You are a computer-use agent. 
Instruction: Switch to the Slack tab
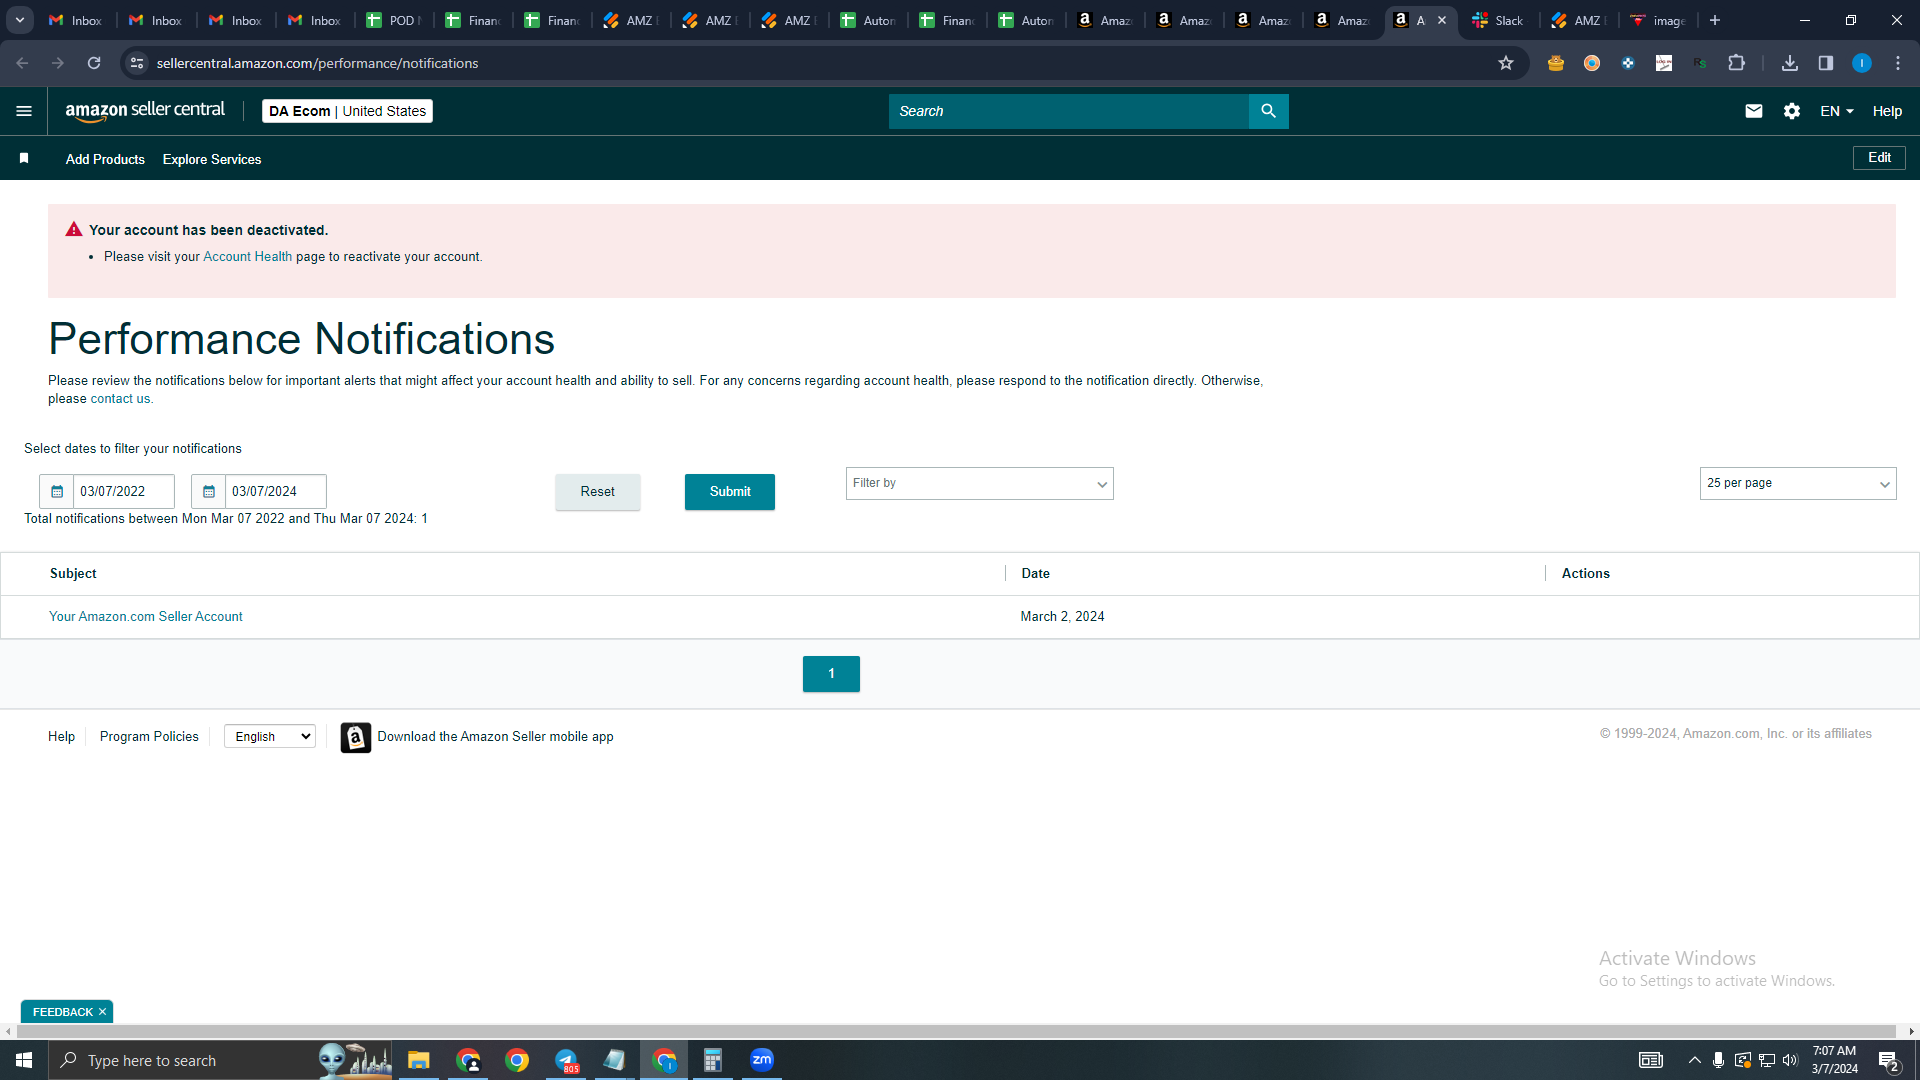coord(1497,20)
